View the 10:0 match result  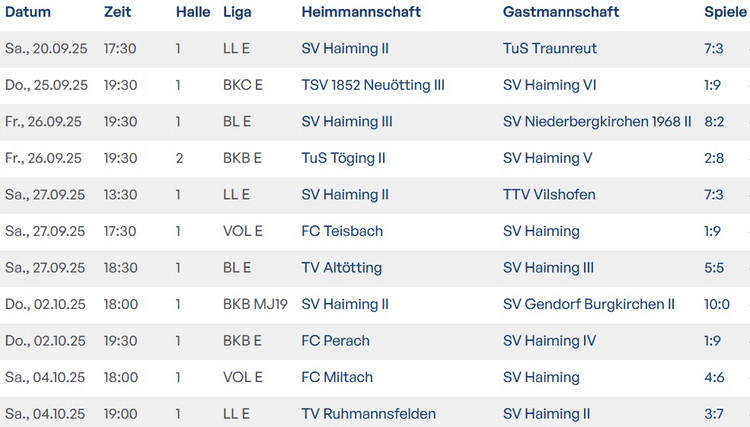tap(717, 304)
